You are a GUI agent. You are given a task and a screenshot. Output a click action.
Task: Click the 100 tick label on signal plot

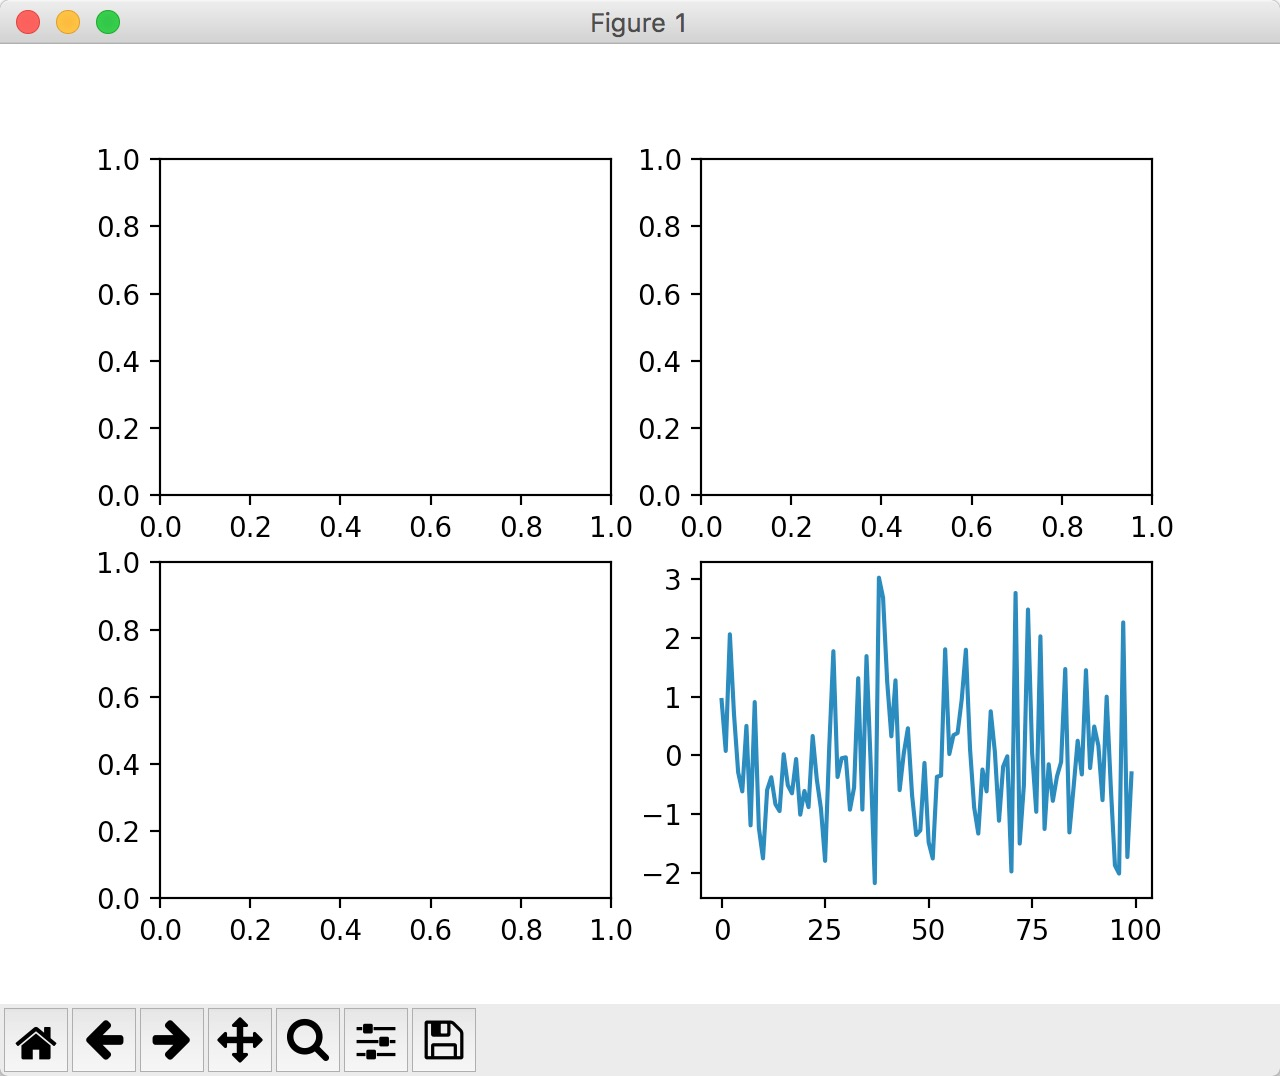(1138, 930)
